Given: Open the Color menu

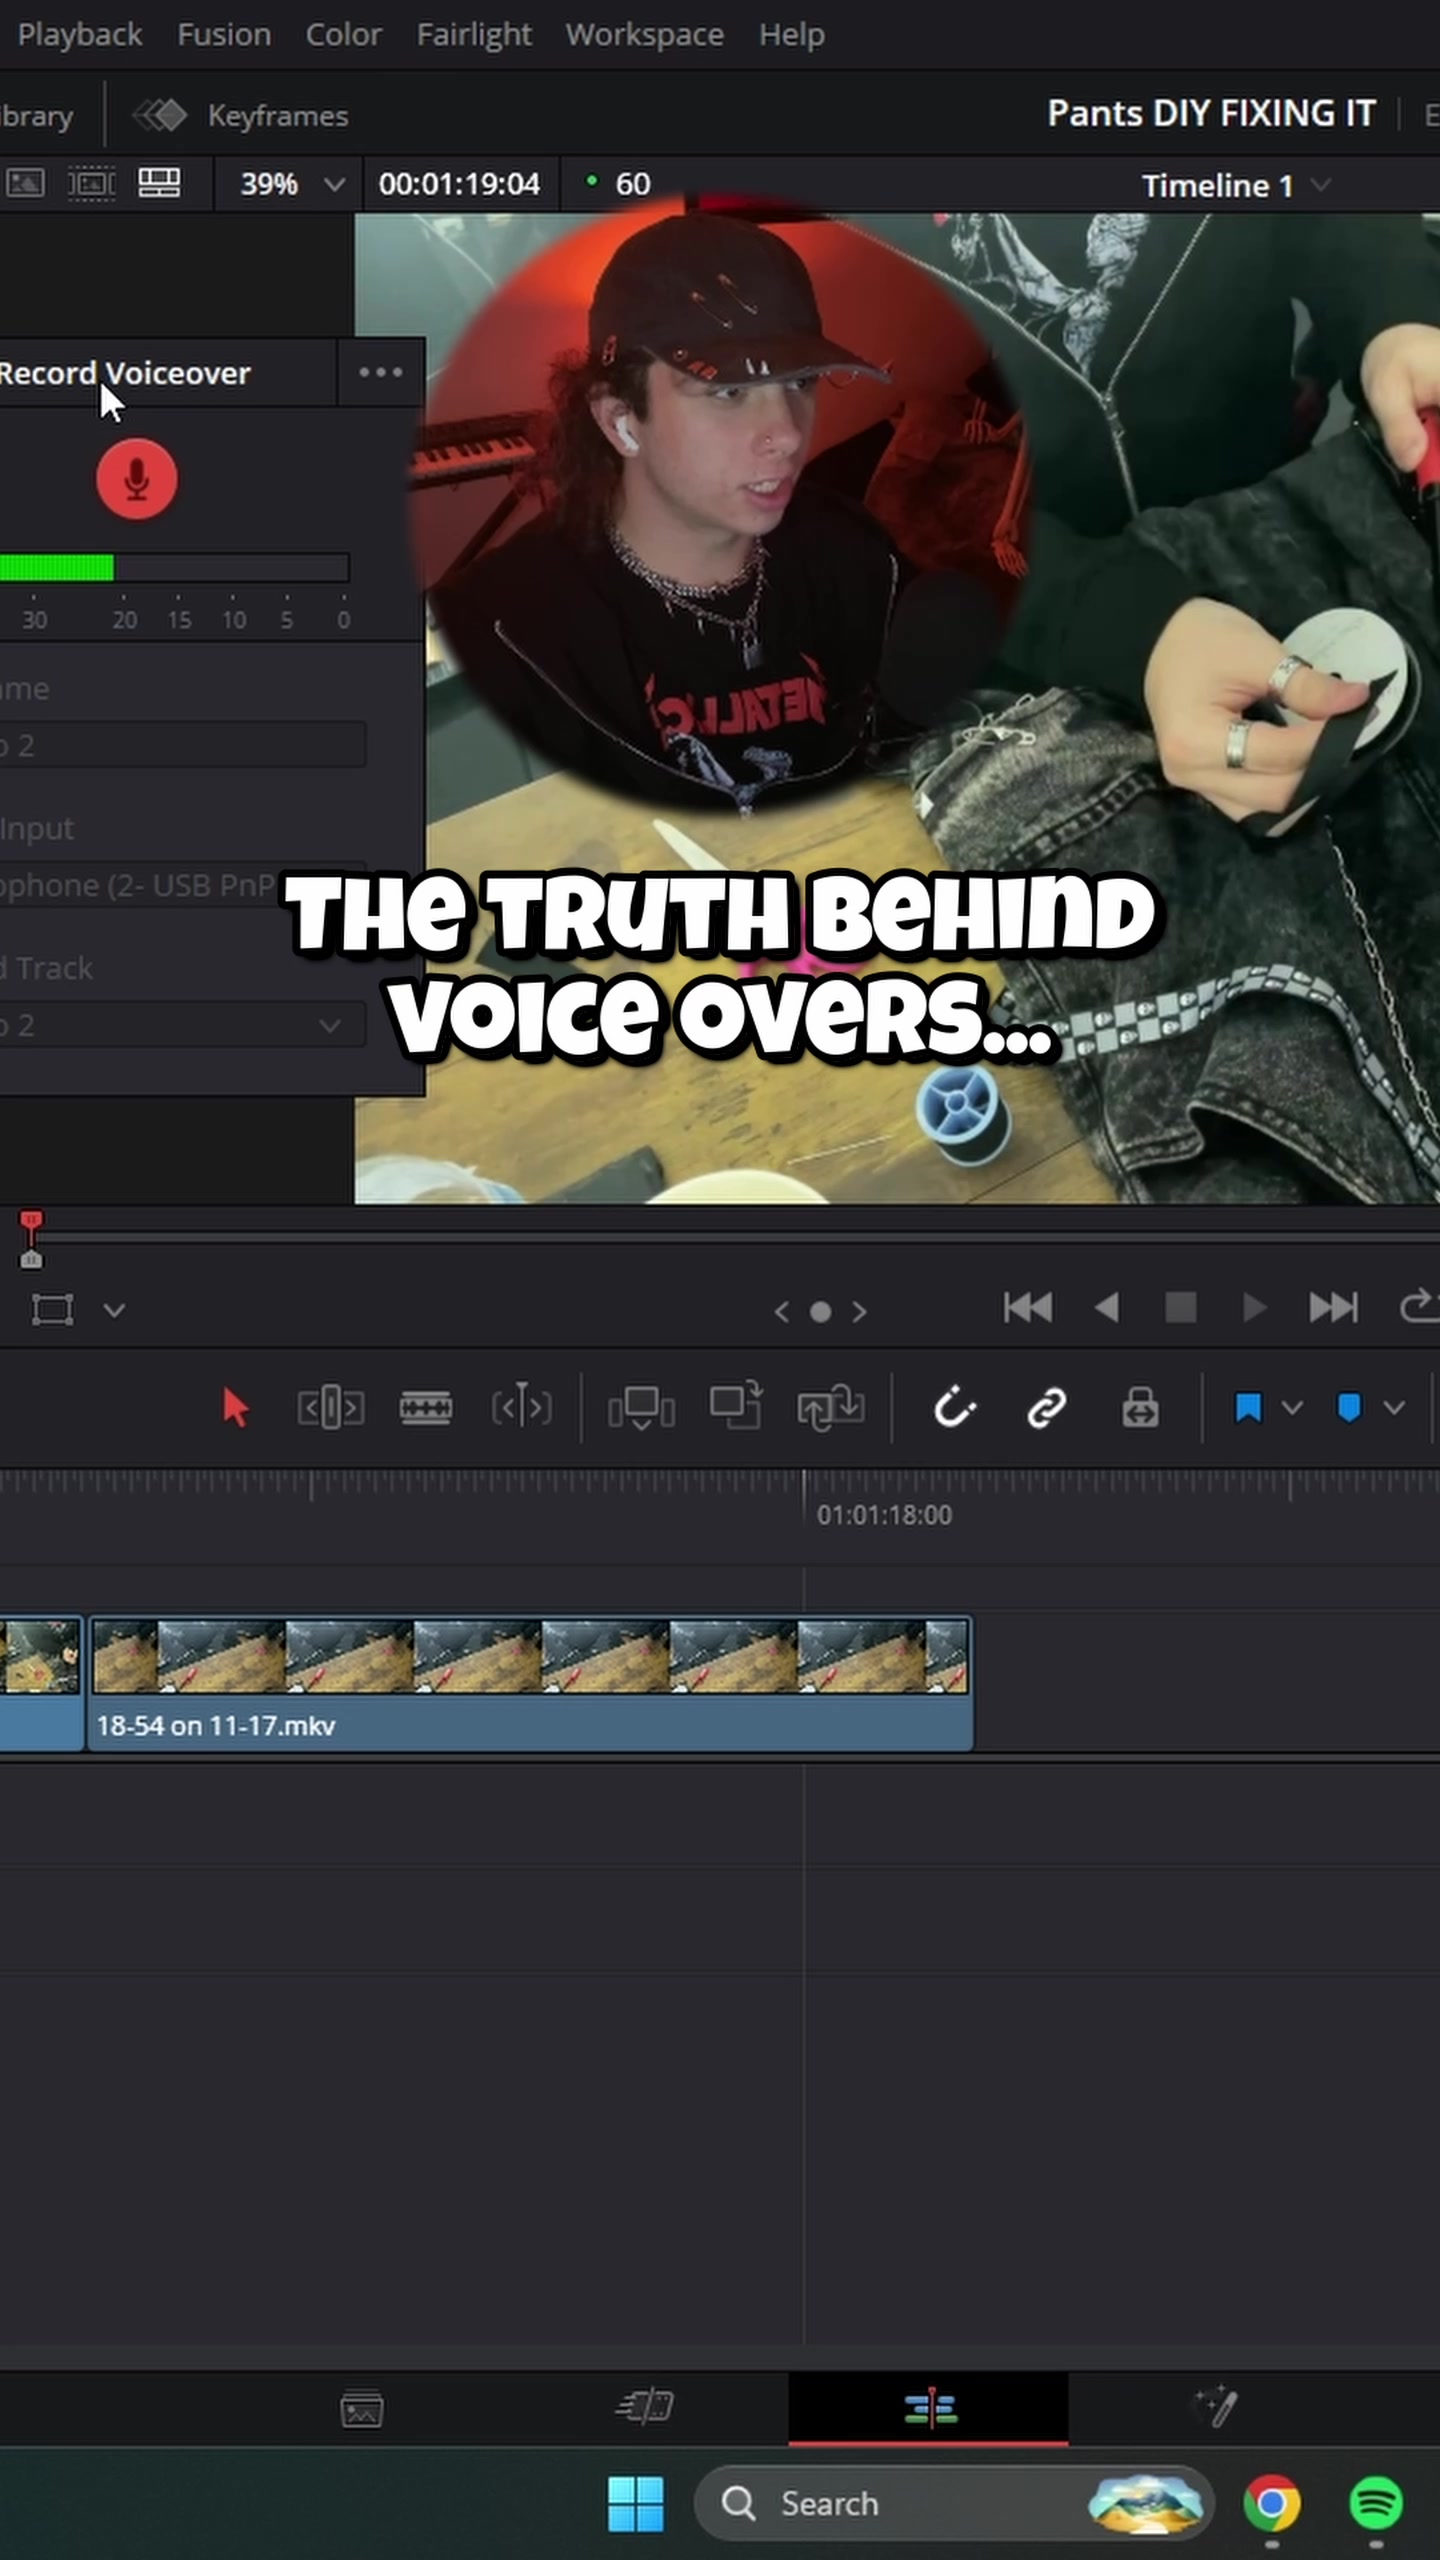Looking at the screenshot, I should coord(343,35).
